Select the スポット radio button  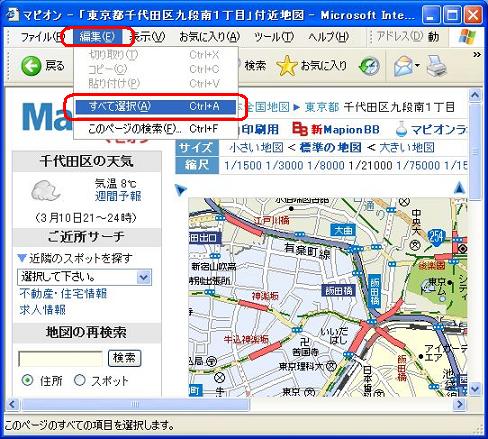[x=80, y=380]
